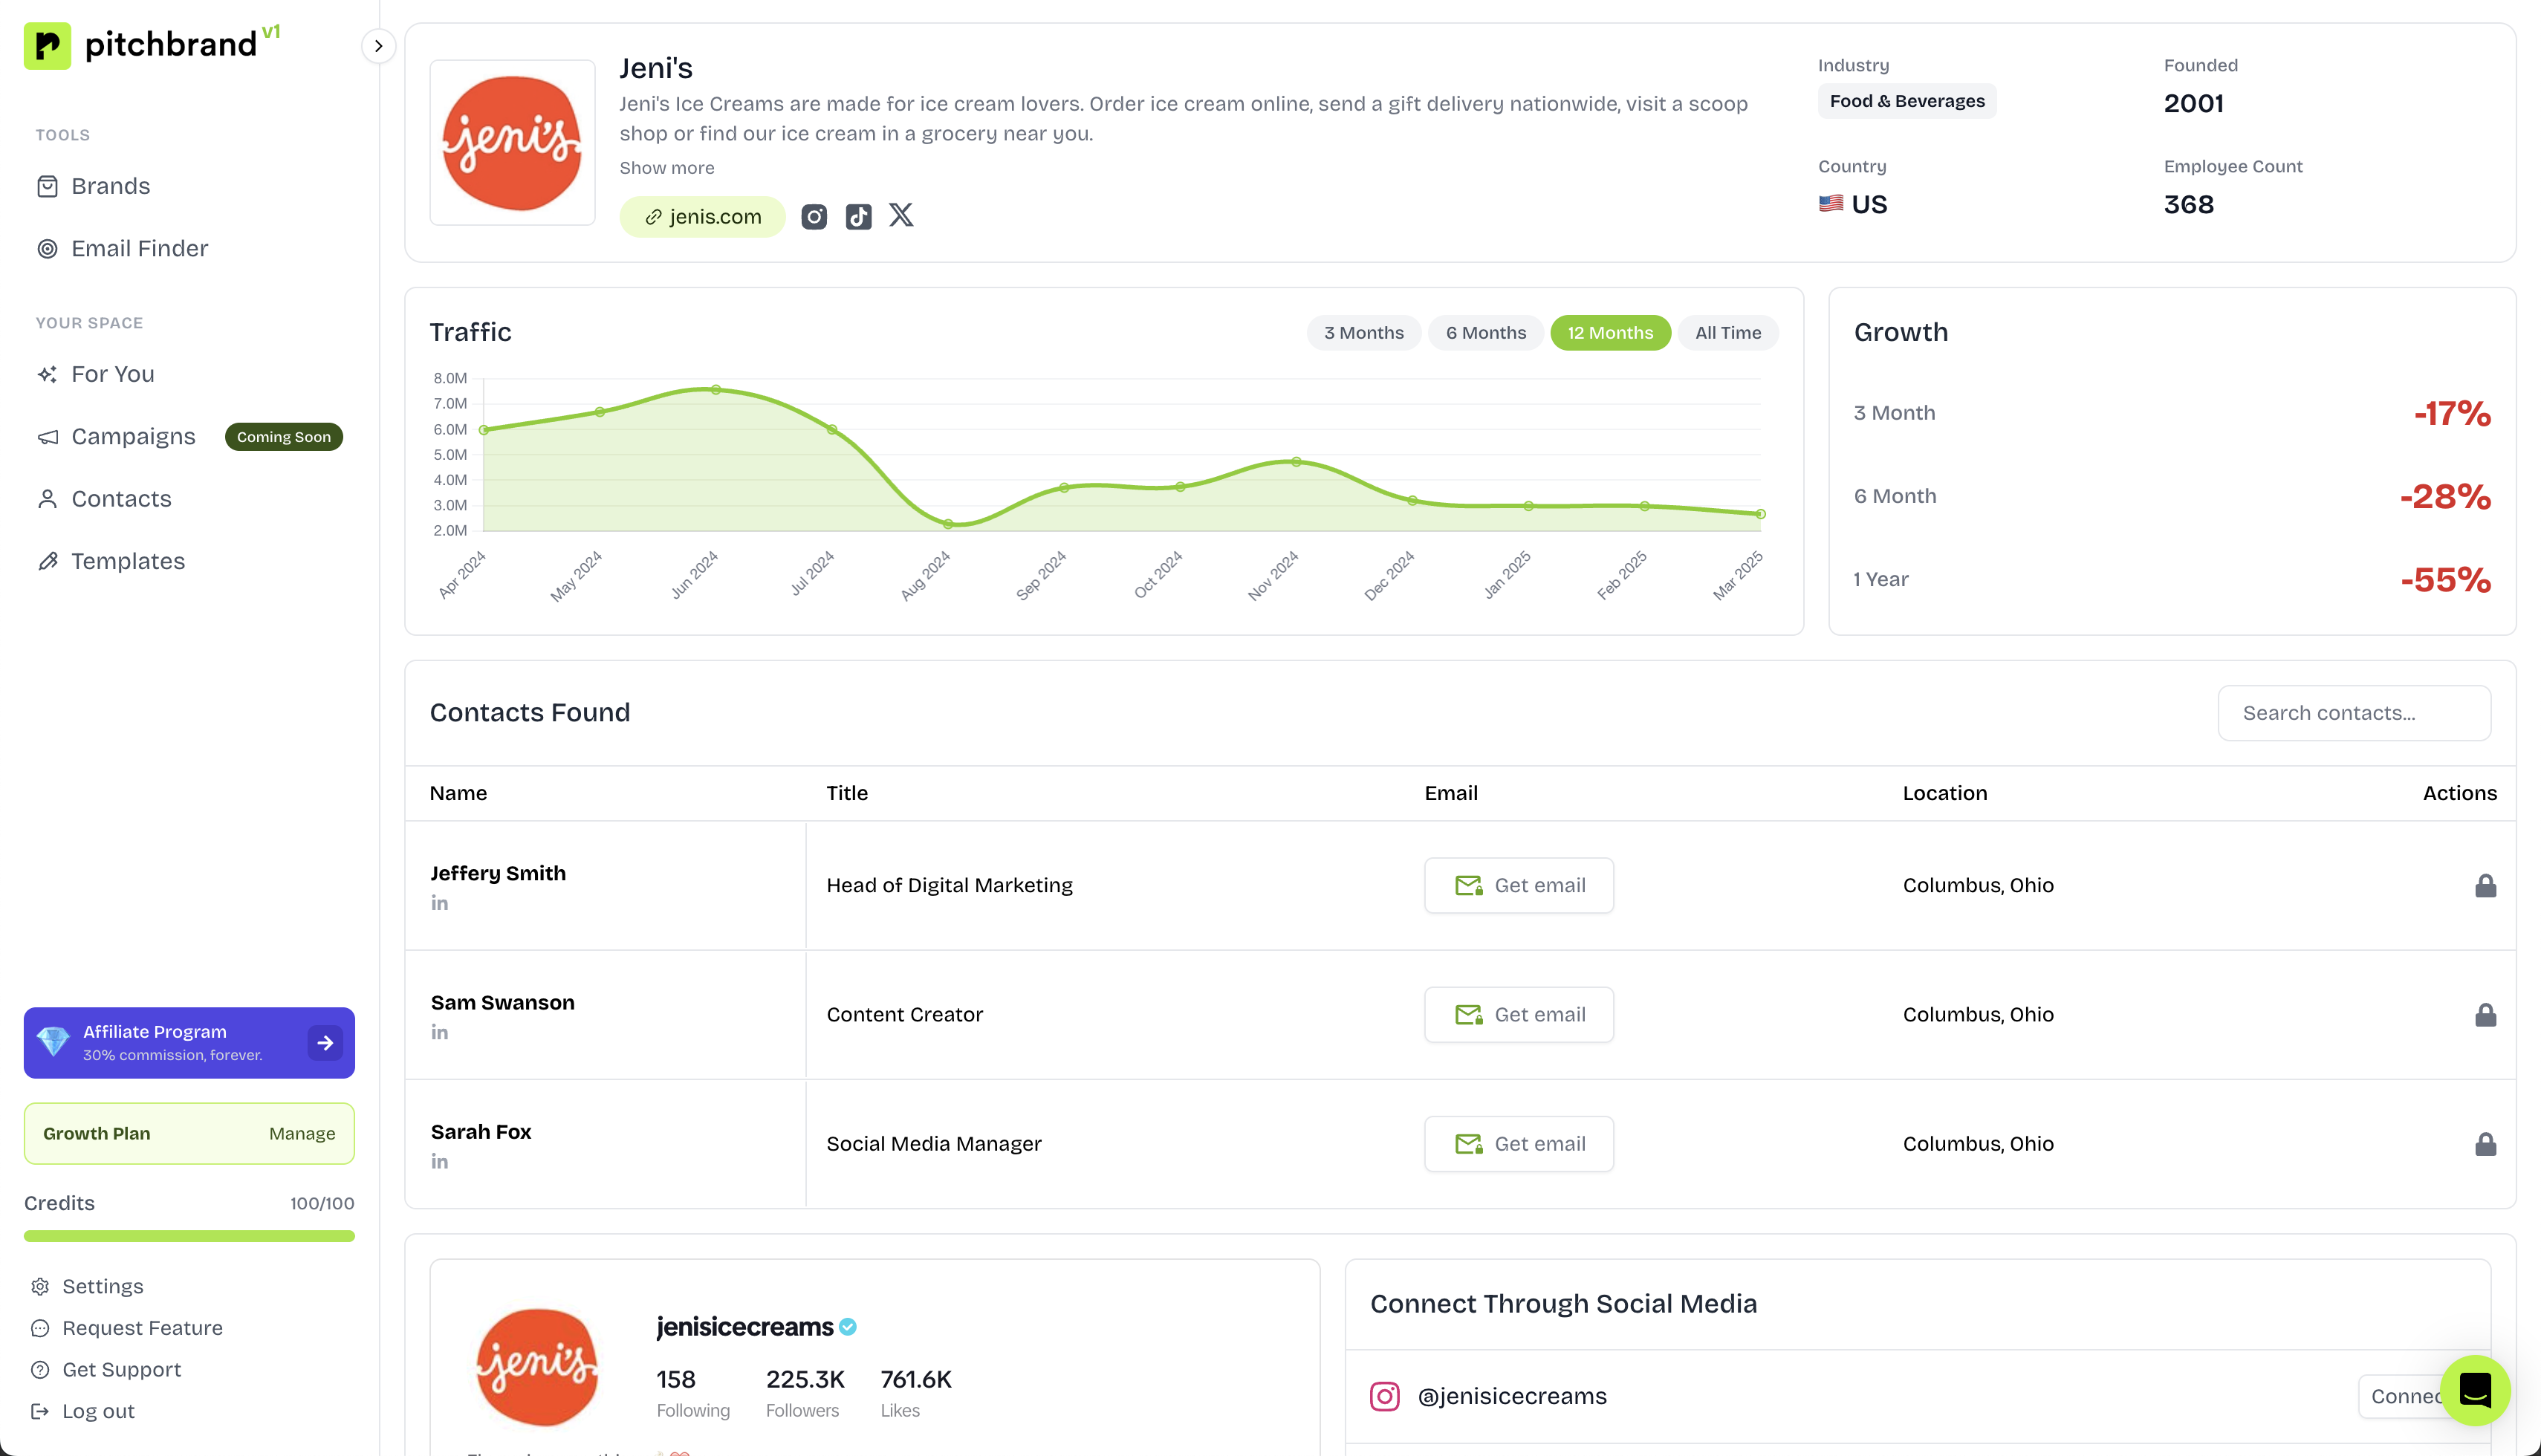Open Jeffery Smith's LinkedIn icon
The image size is (2541, 1456).
pos(440,903)
